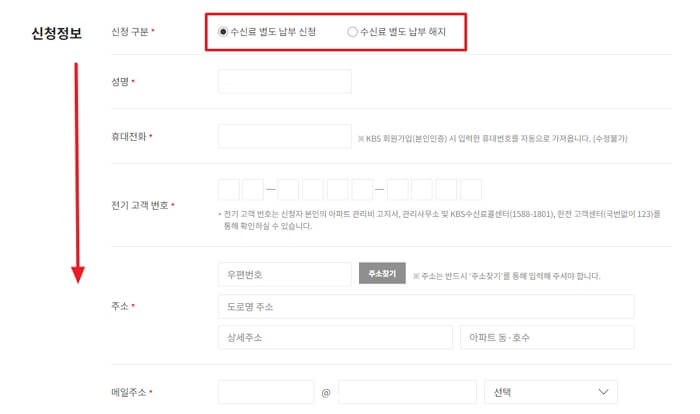Screen dimensions: 700x414
Task: Click the 성명 name input field
Action: pyautogui.click(x=285, y=81)
